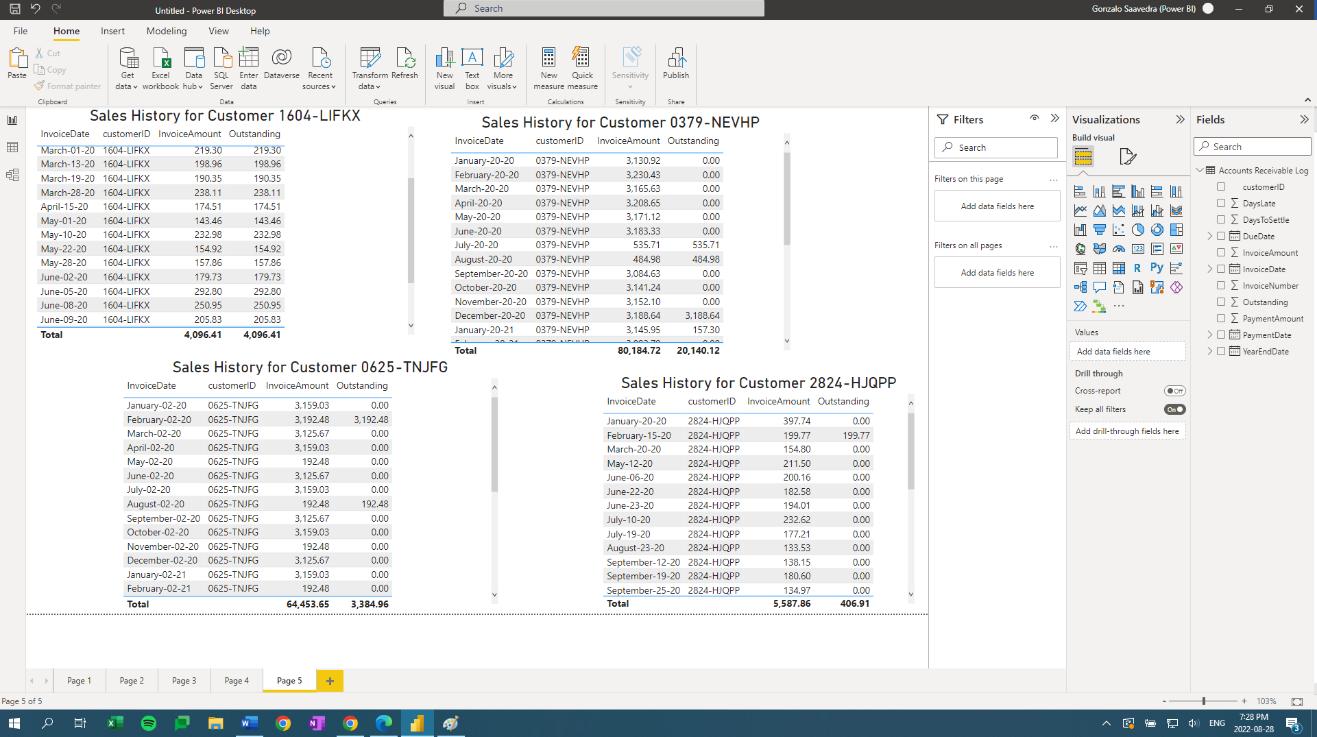Open the View ribbon tab

[218, 31]
